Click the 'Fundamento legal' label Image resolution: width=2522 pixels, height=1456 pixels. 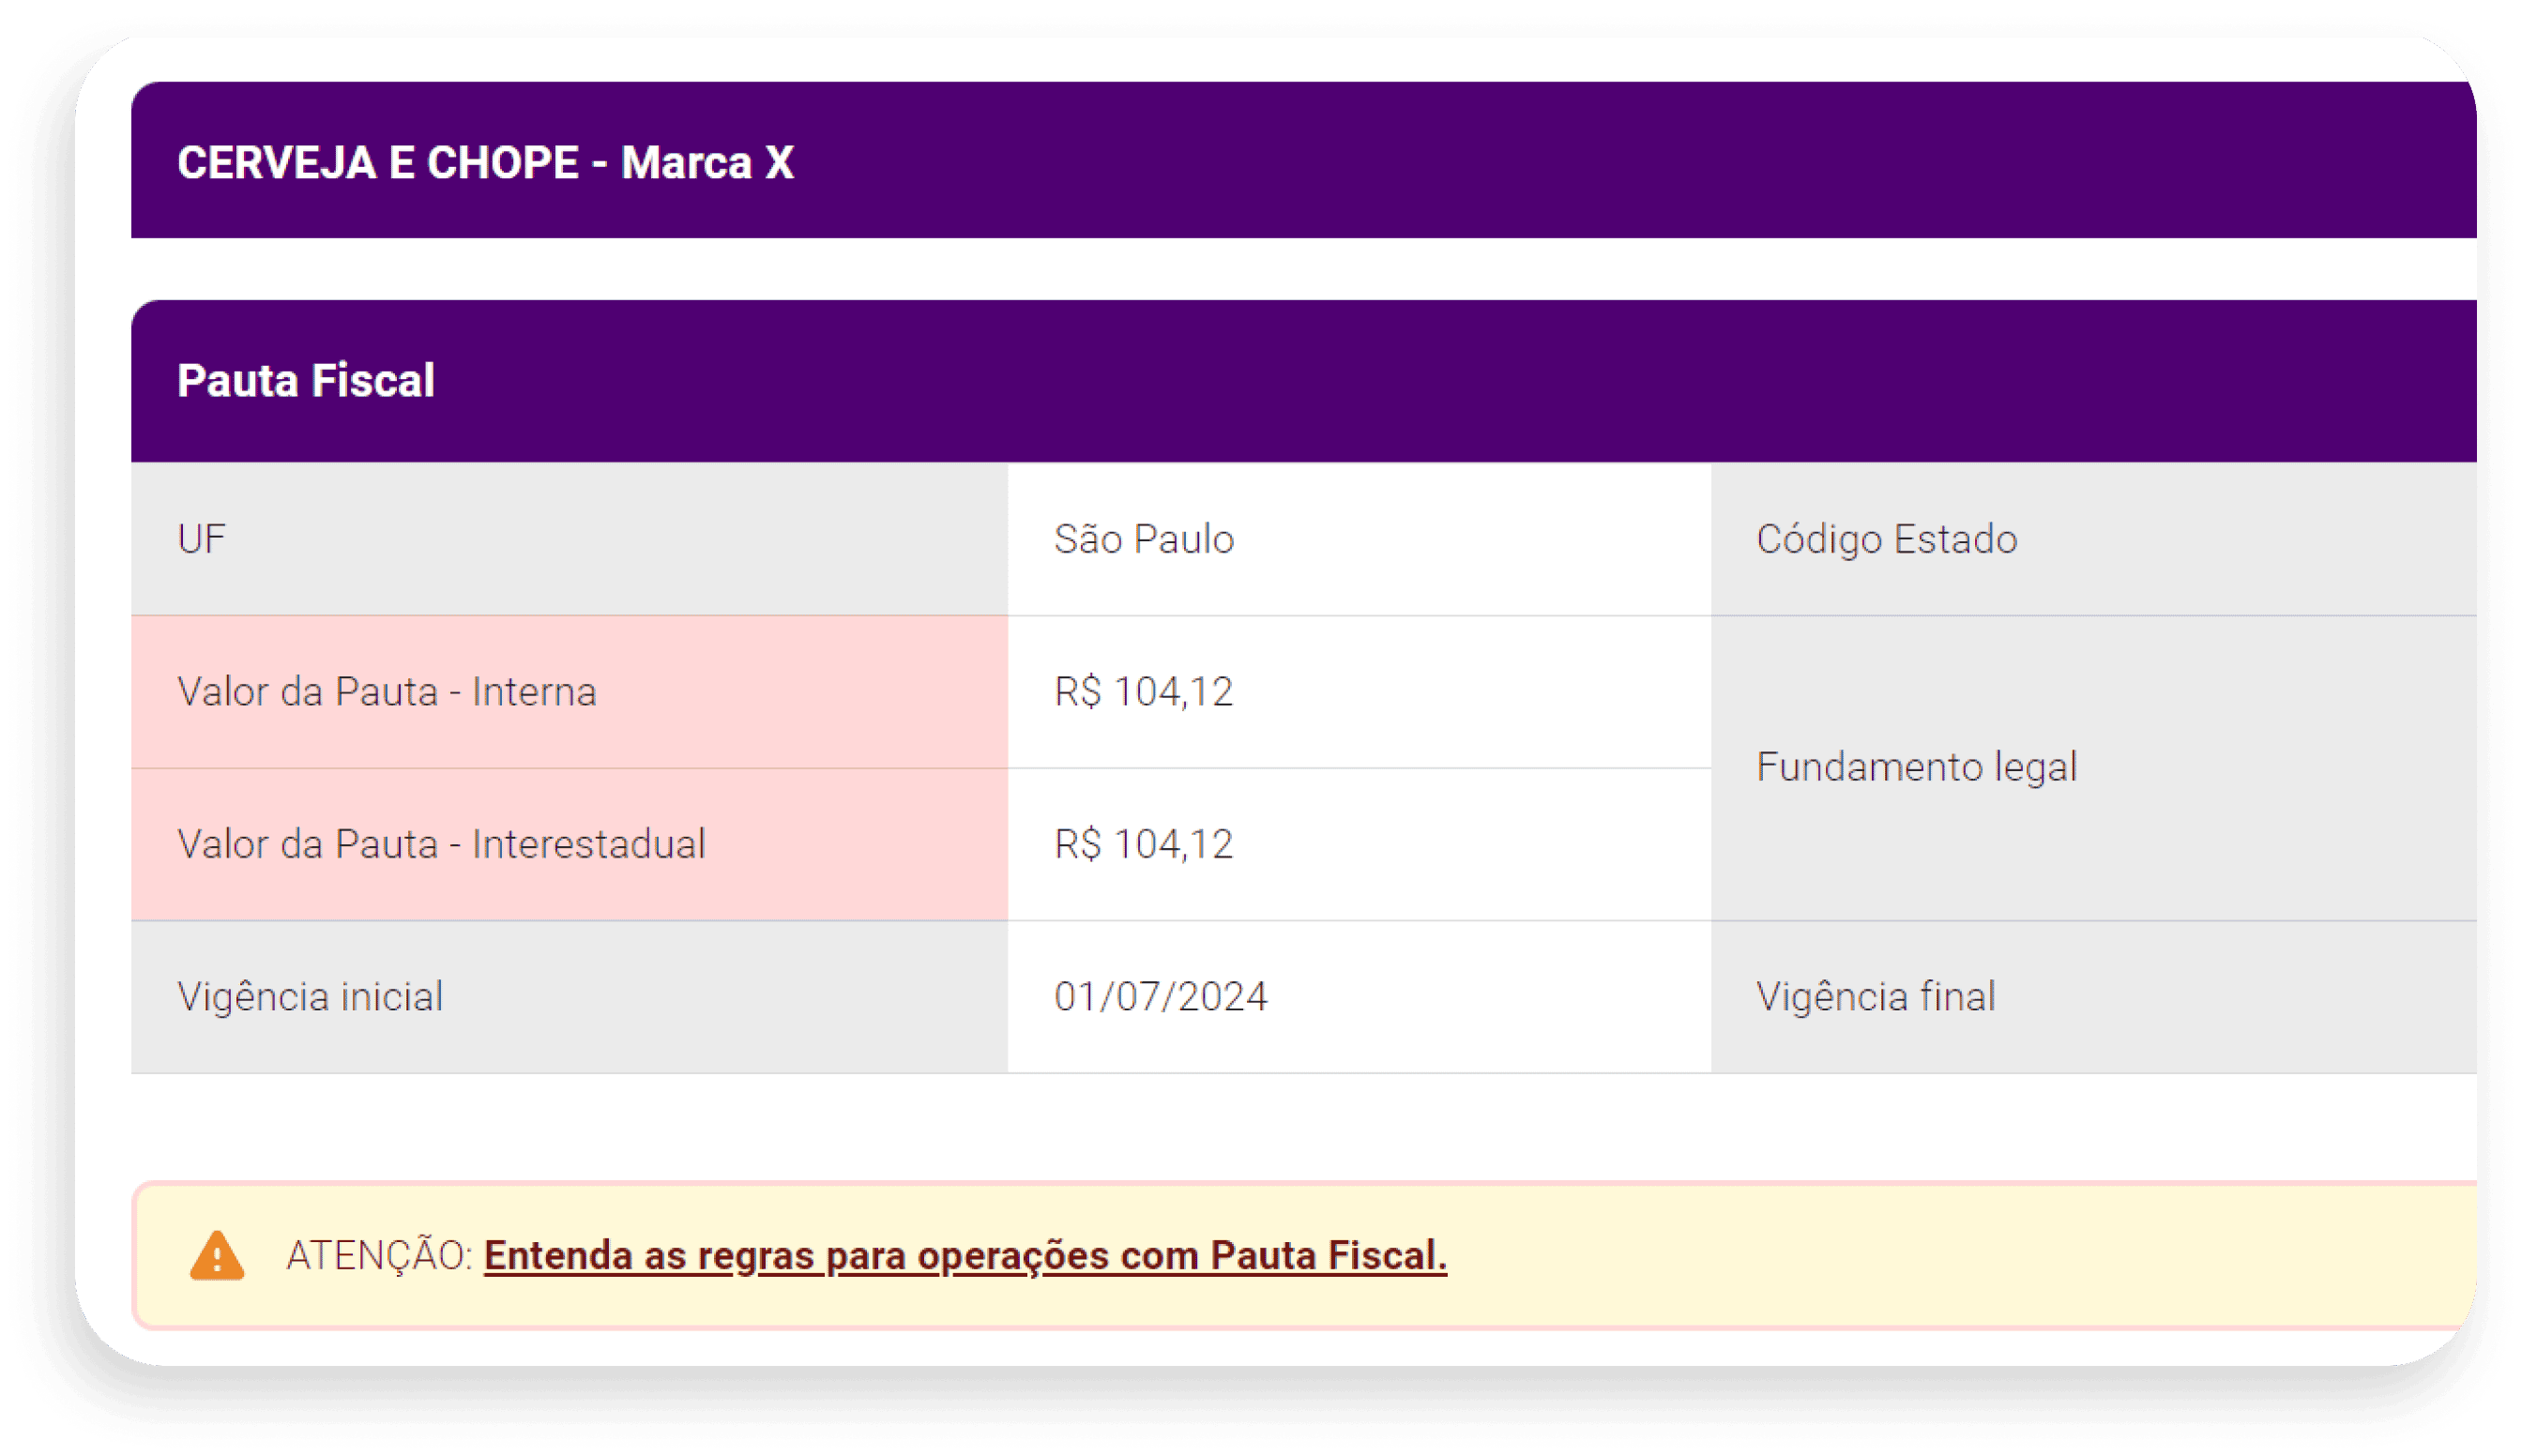point(1916,767)
